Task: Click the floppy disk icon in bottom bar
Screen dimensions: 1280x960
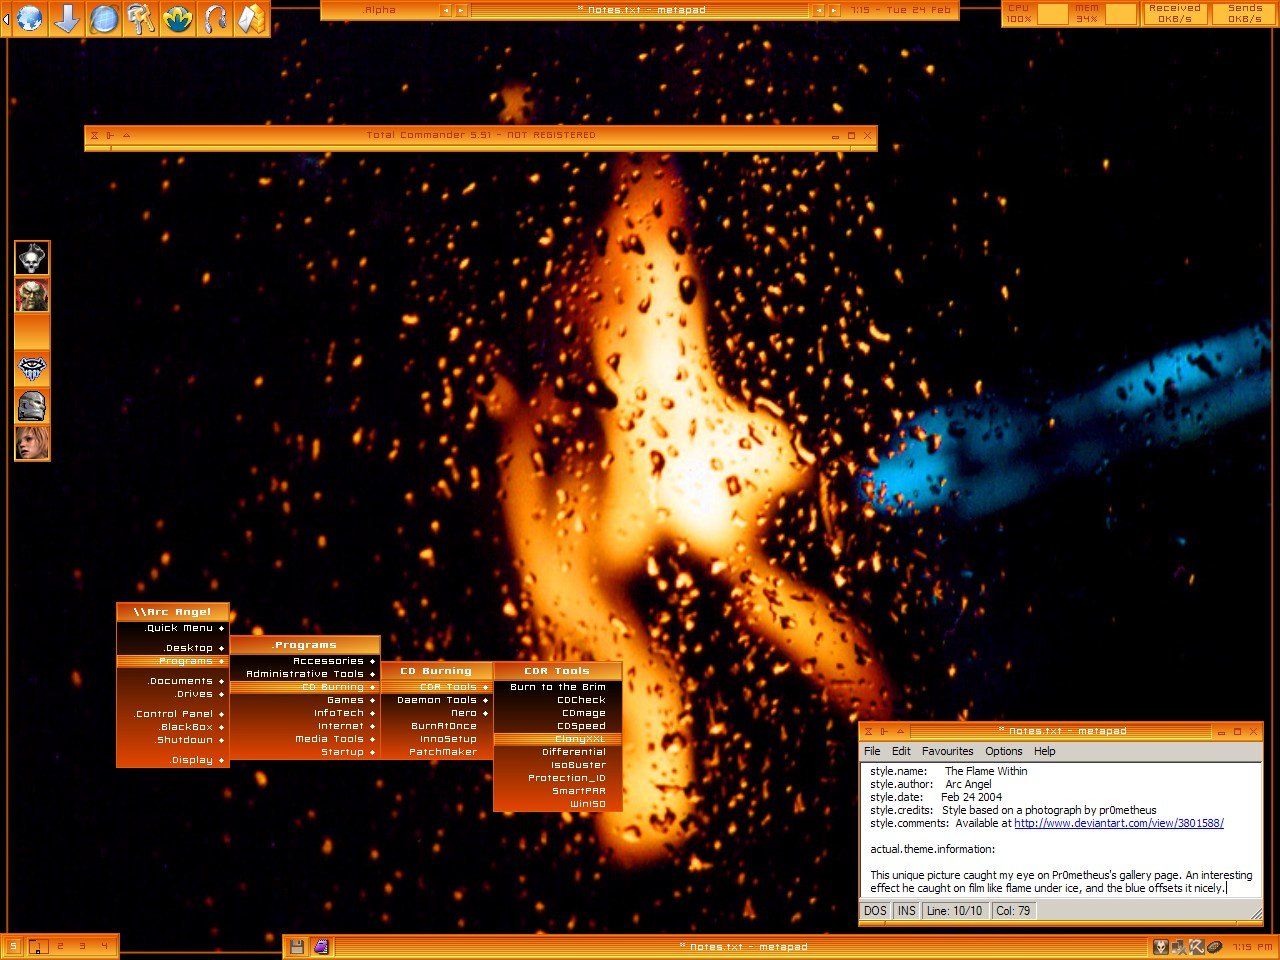Action: 297,946
